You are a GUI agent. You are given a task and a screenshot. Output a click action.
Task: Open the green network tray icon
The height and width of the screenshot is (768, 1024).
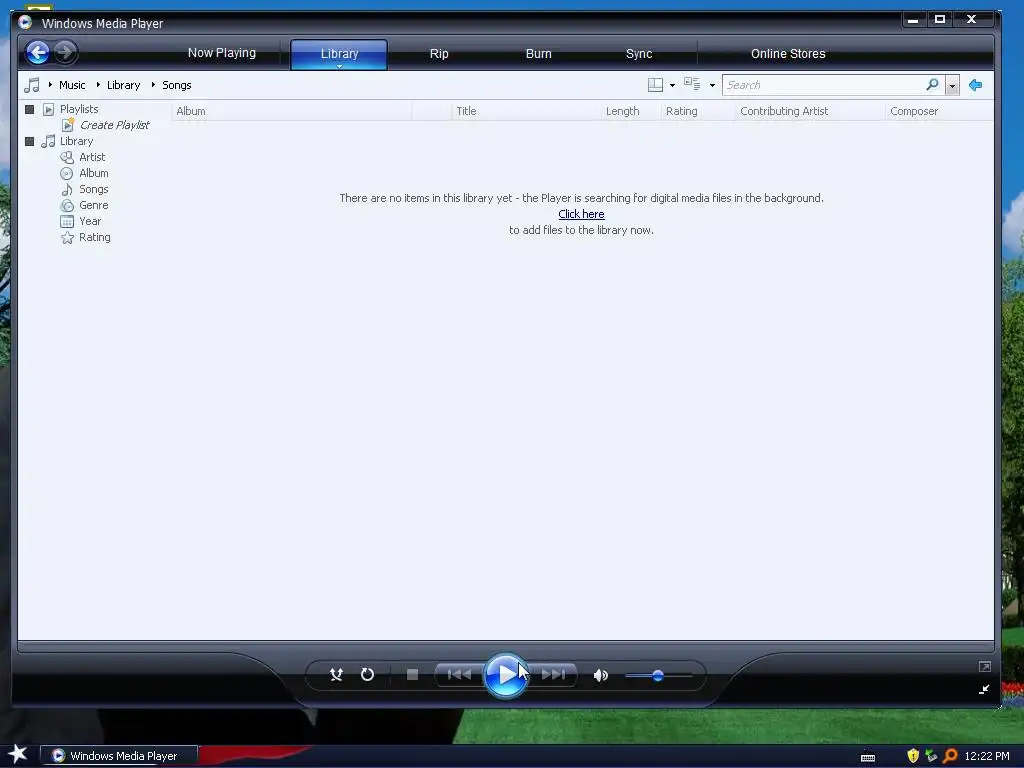931,756
